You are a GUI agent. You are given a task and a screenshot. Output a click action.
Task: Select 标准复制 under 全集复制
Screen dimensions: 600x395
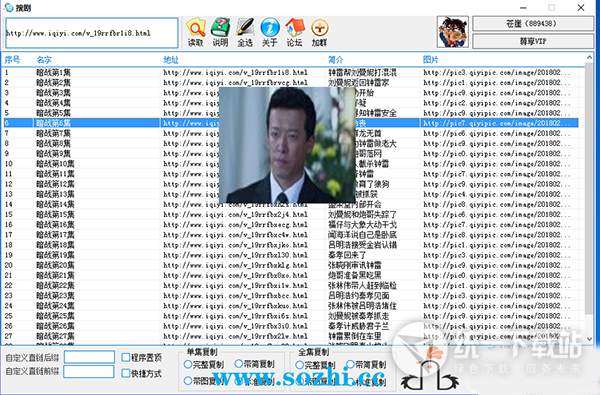pos(350,381)
